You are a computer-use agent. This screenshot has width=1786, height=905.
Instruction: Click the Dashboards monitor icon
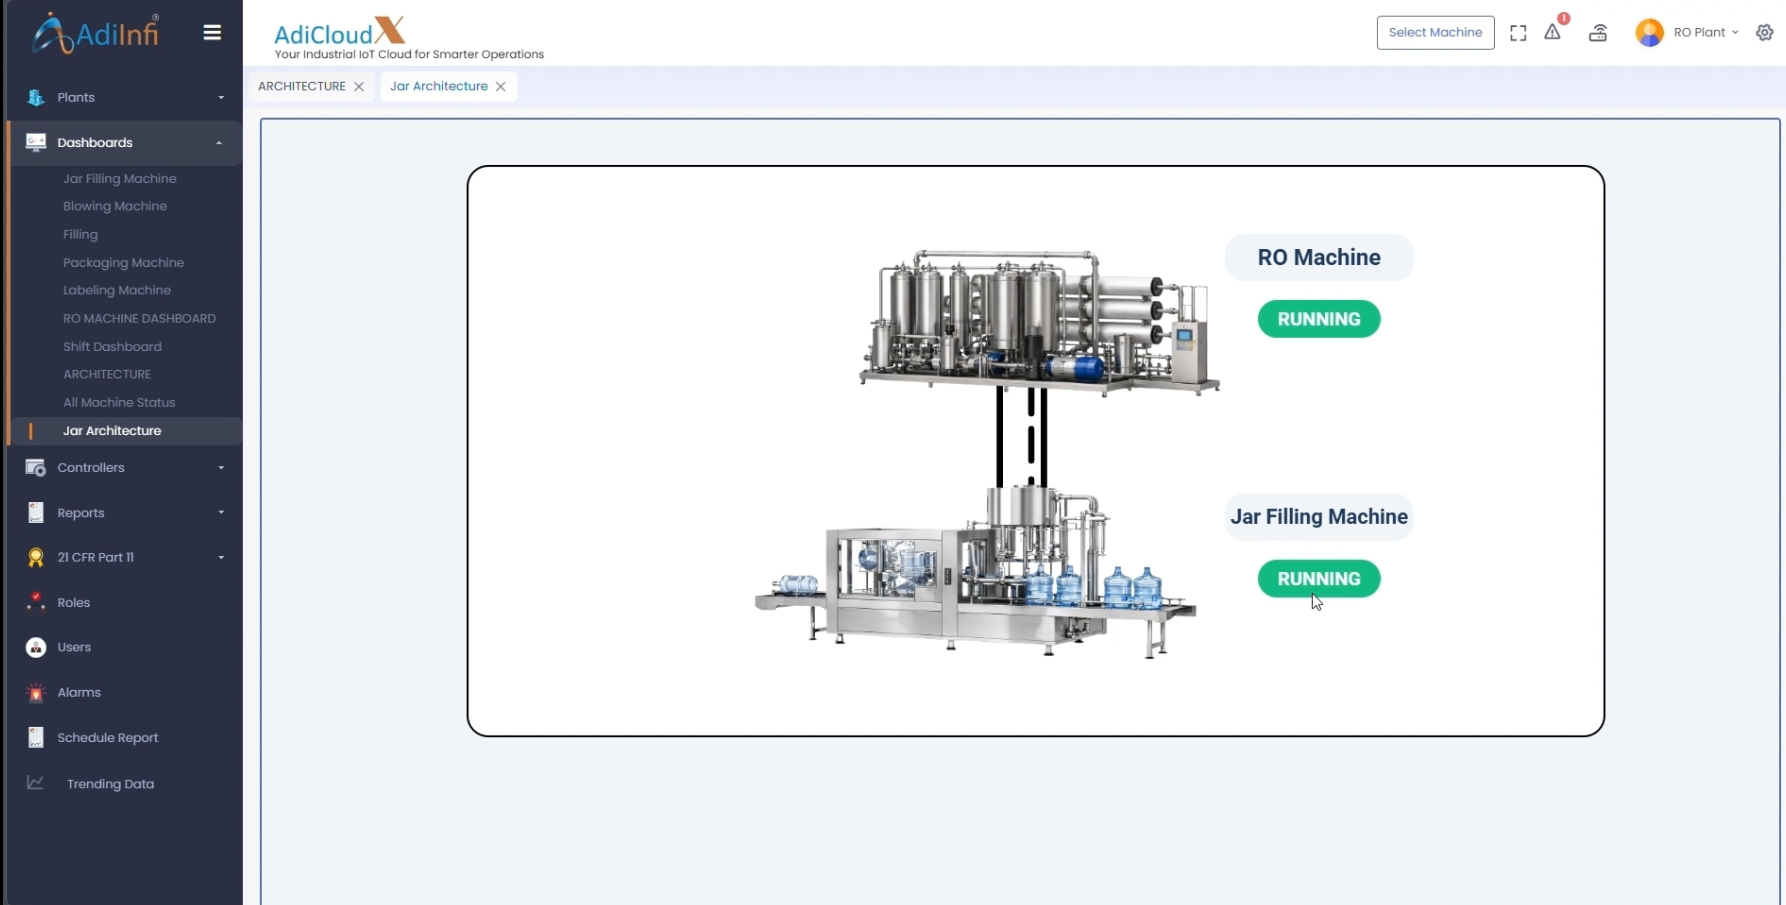36,142
